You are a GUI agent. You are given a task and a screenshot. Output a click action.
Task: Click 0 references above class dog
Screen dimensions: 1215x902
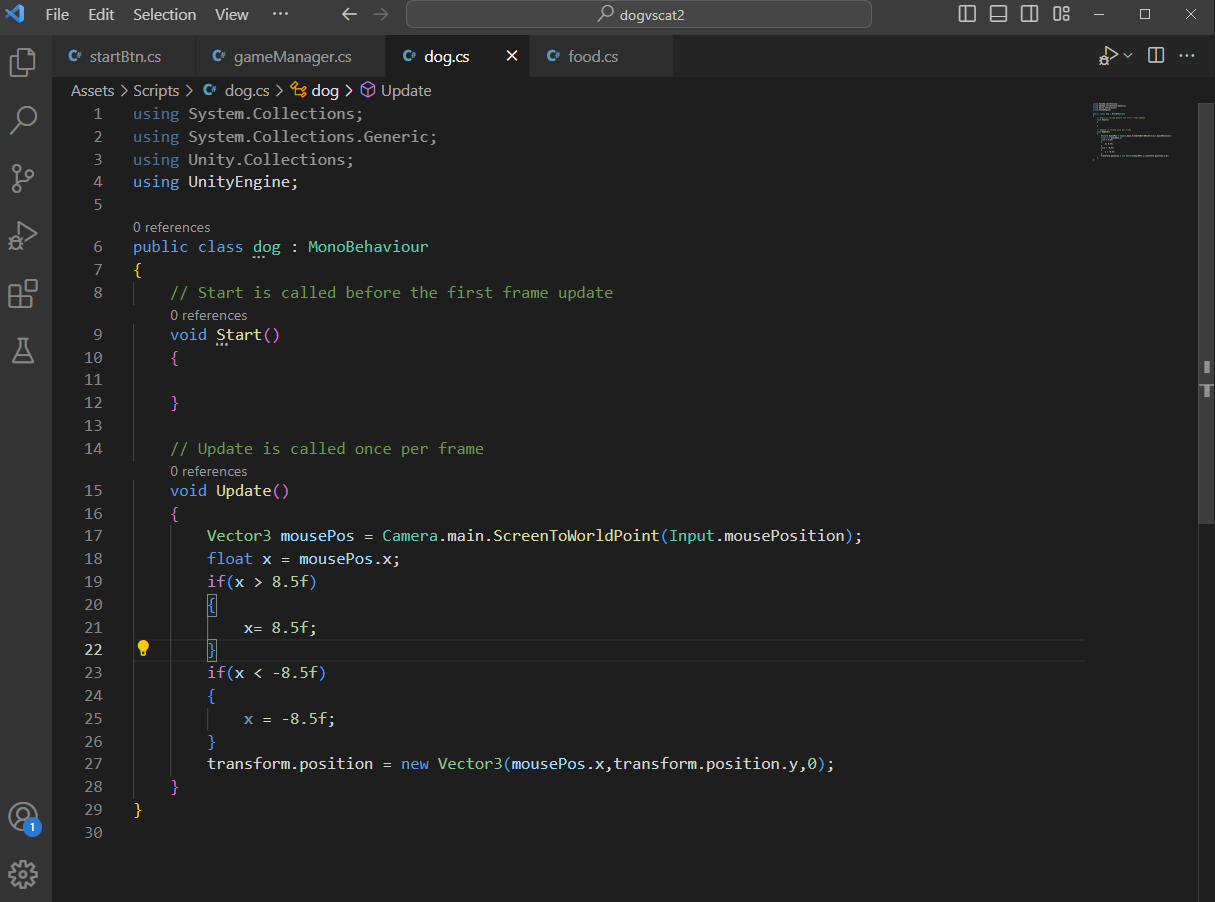click(x=172, y=227)
